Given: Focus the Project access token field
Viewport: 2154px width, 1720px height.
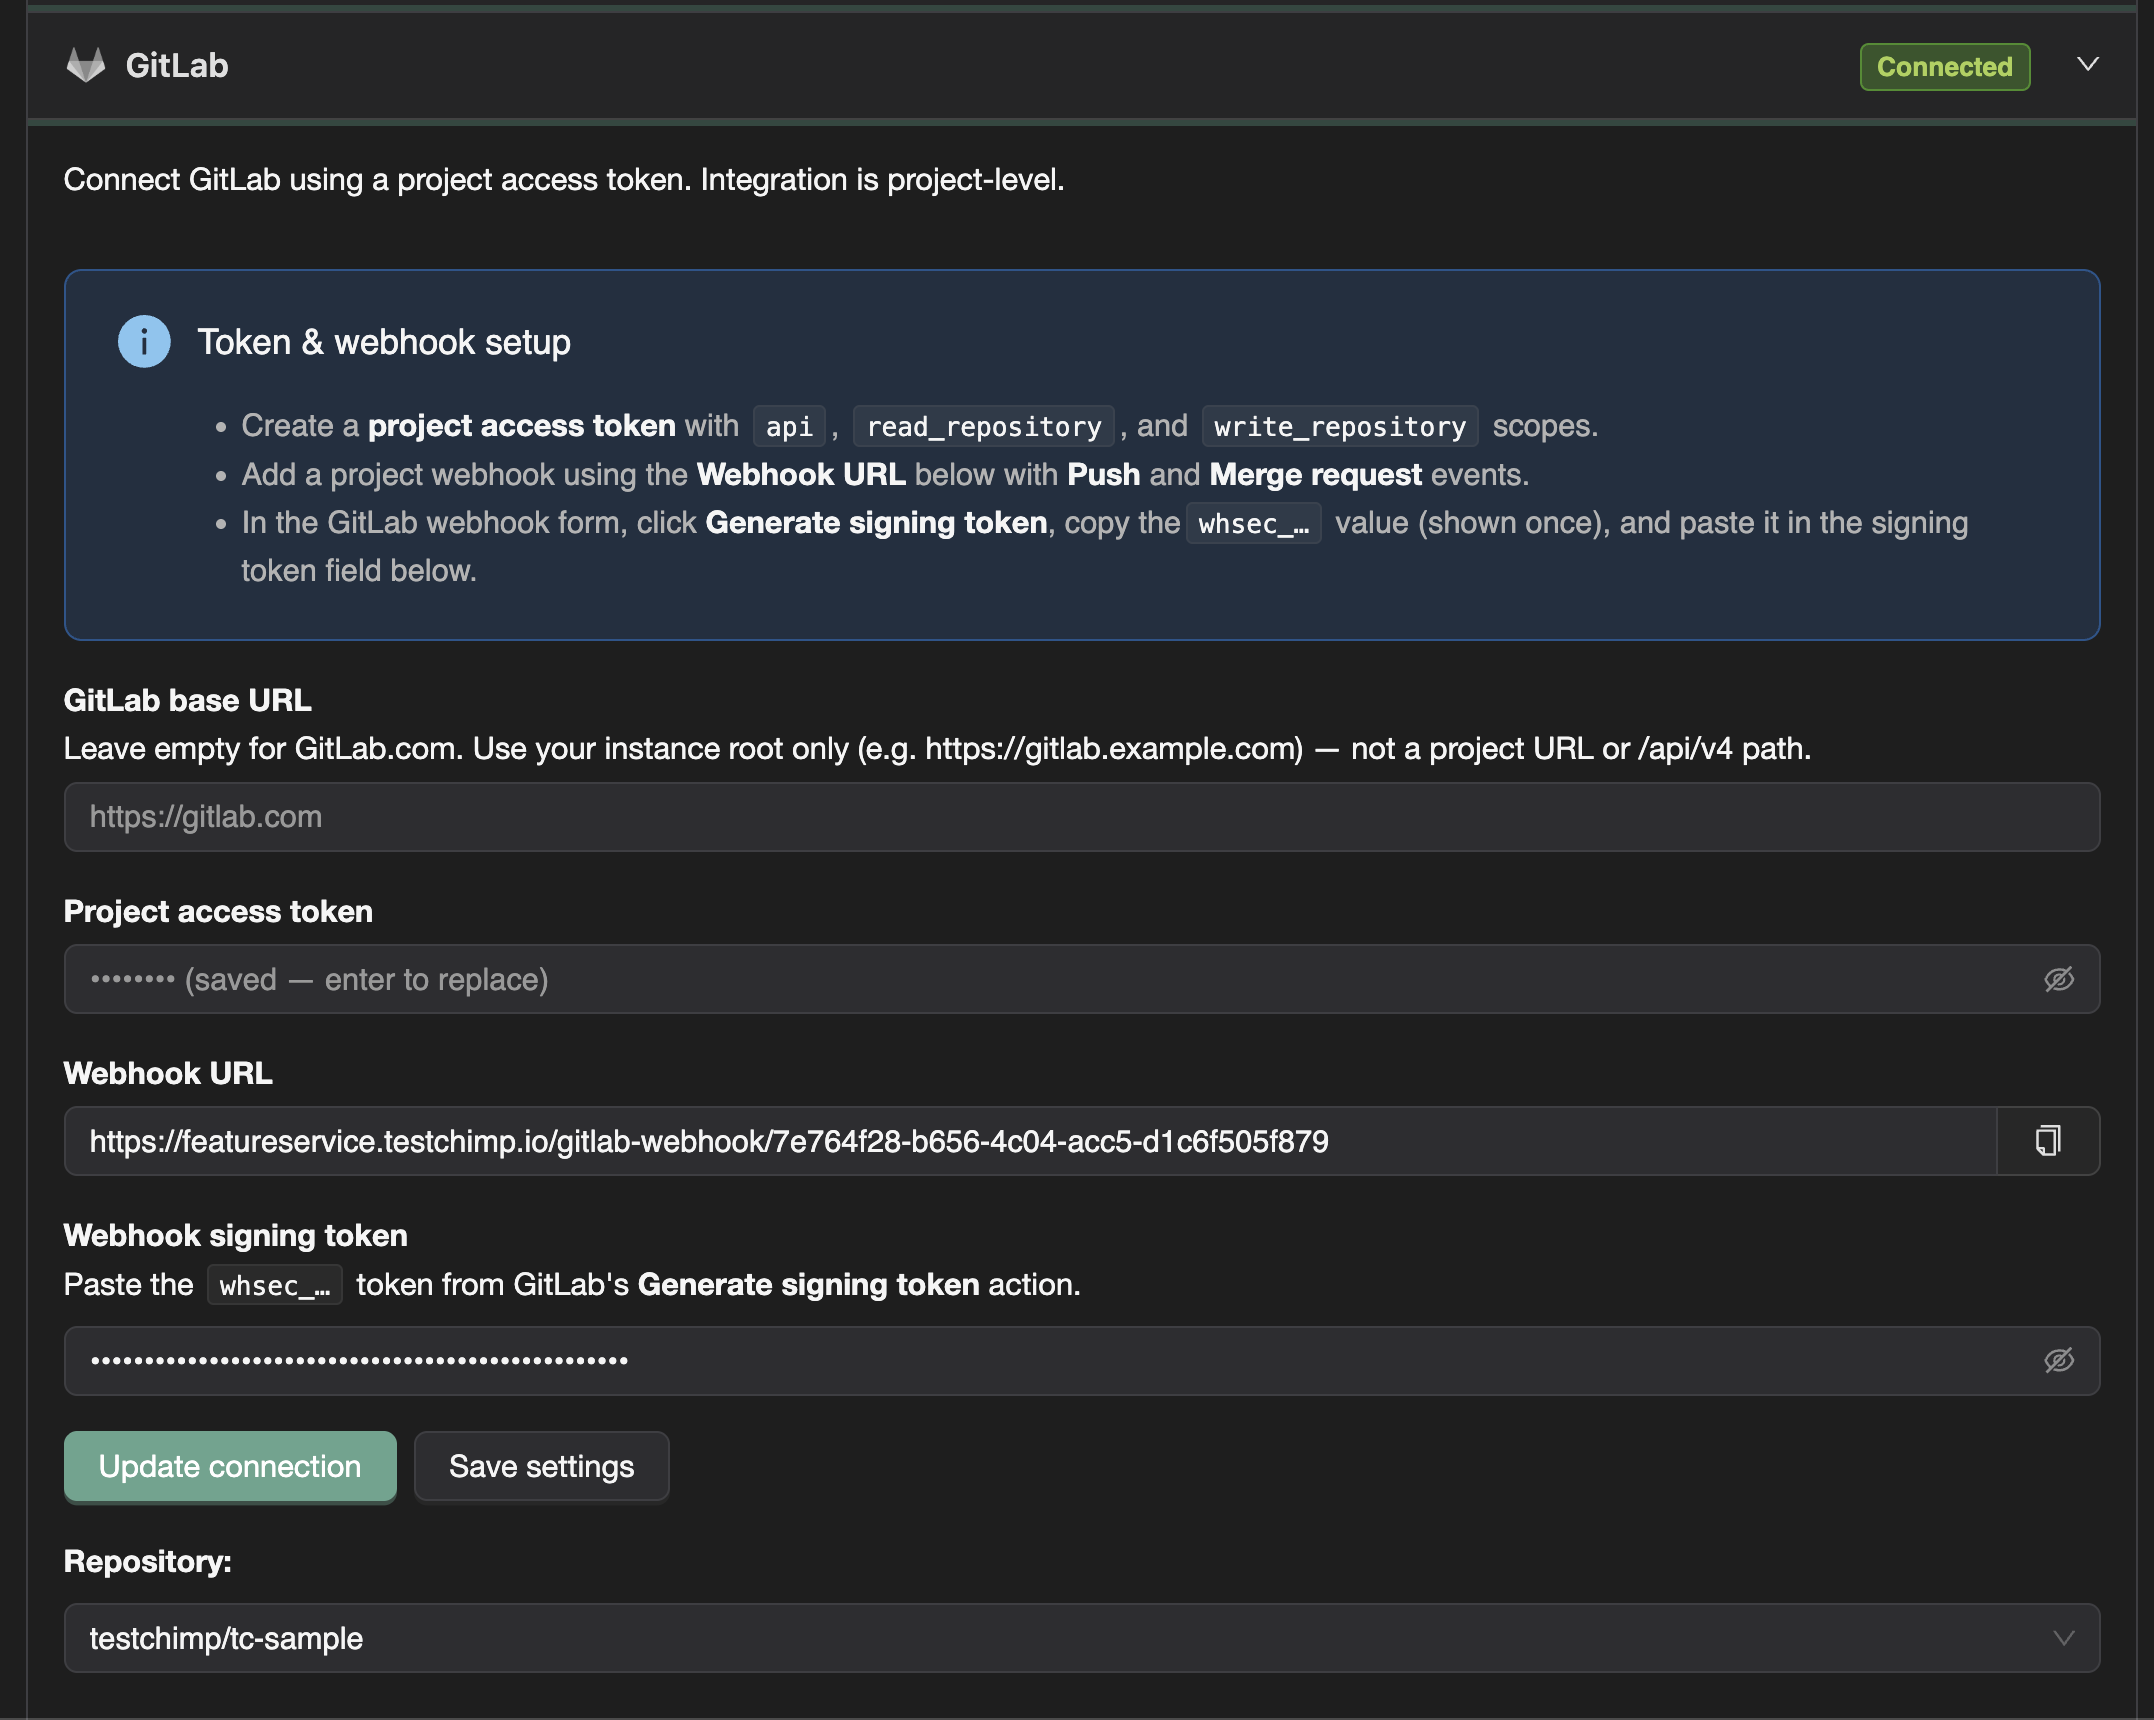Looking at the screenshot, I should 1082,979.
